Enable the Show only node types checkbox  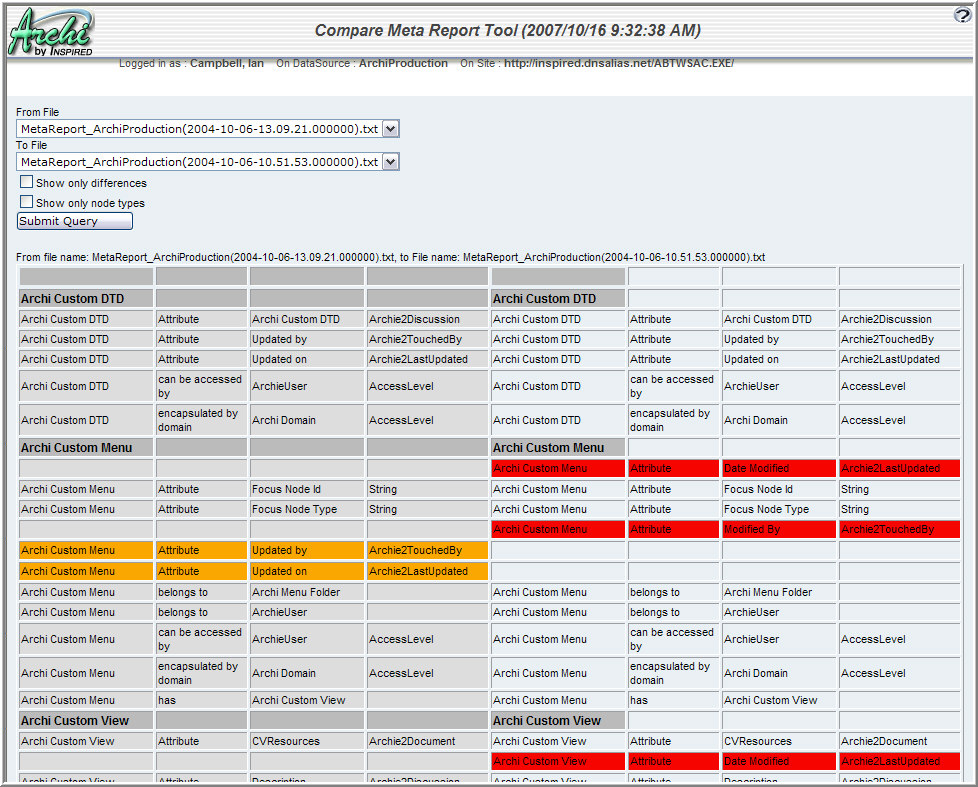[25, 200]
